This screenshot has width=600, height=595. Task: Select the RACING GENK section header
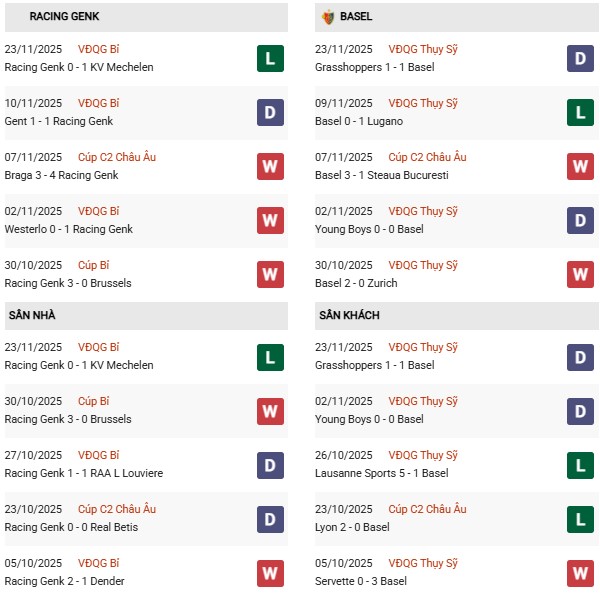[64, 17]
